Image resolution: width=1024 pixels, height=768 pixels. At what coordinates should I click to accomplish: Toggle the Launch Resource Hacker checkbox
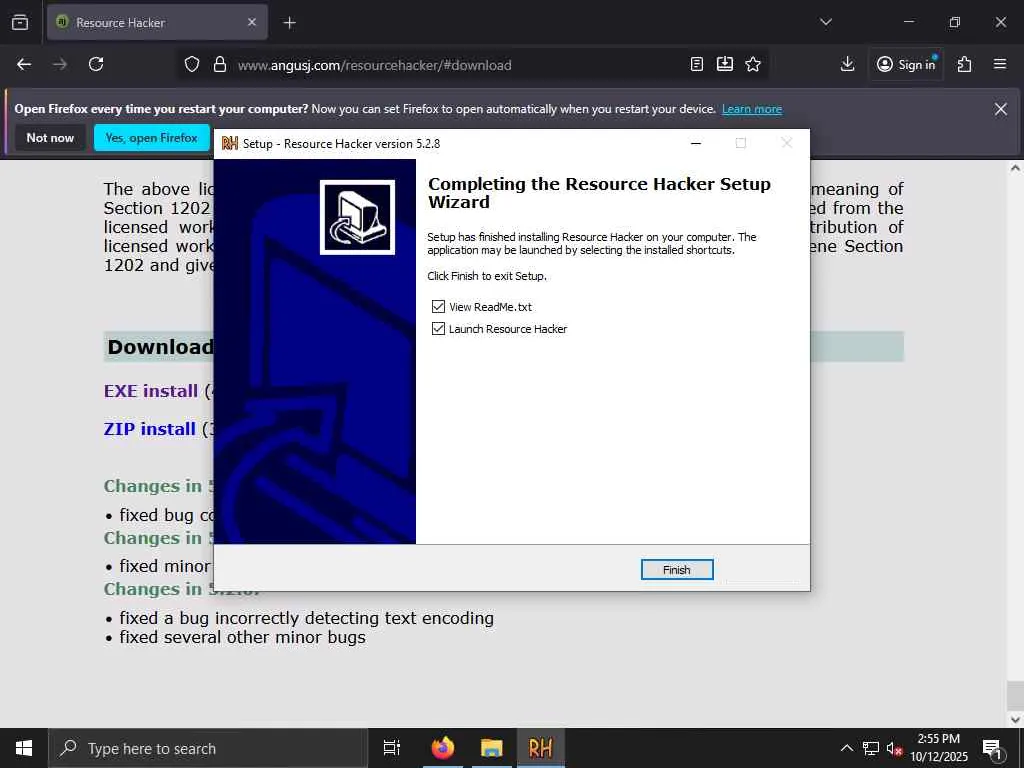click(438, 328)
